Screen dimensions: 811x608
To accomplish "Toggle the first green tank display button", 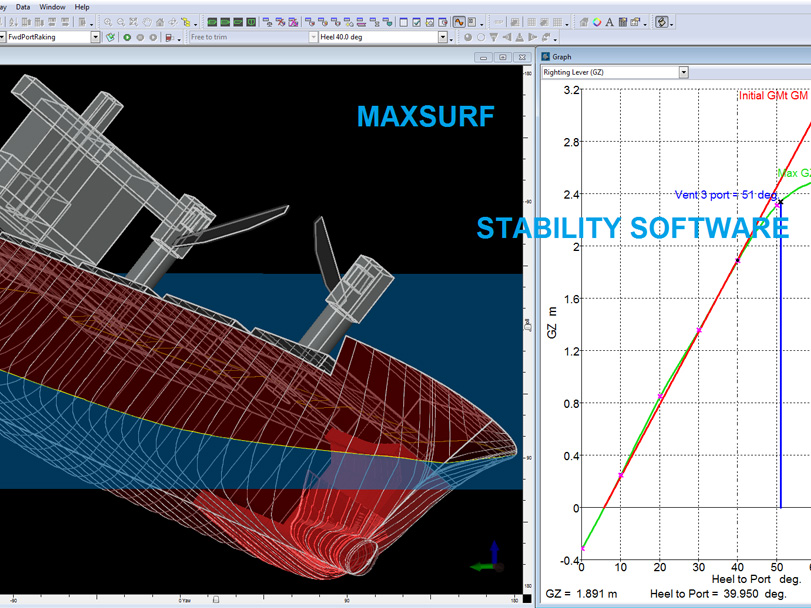I will (x=212, y=21).
